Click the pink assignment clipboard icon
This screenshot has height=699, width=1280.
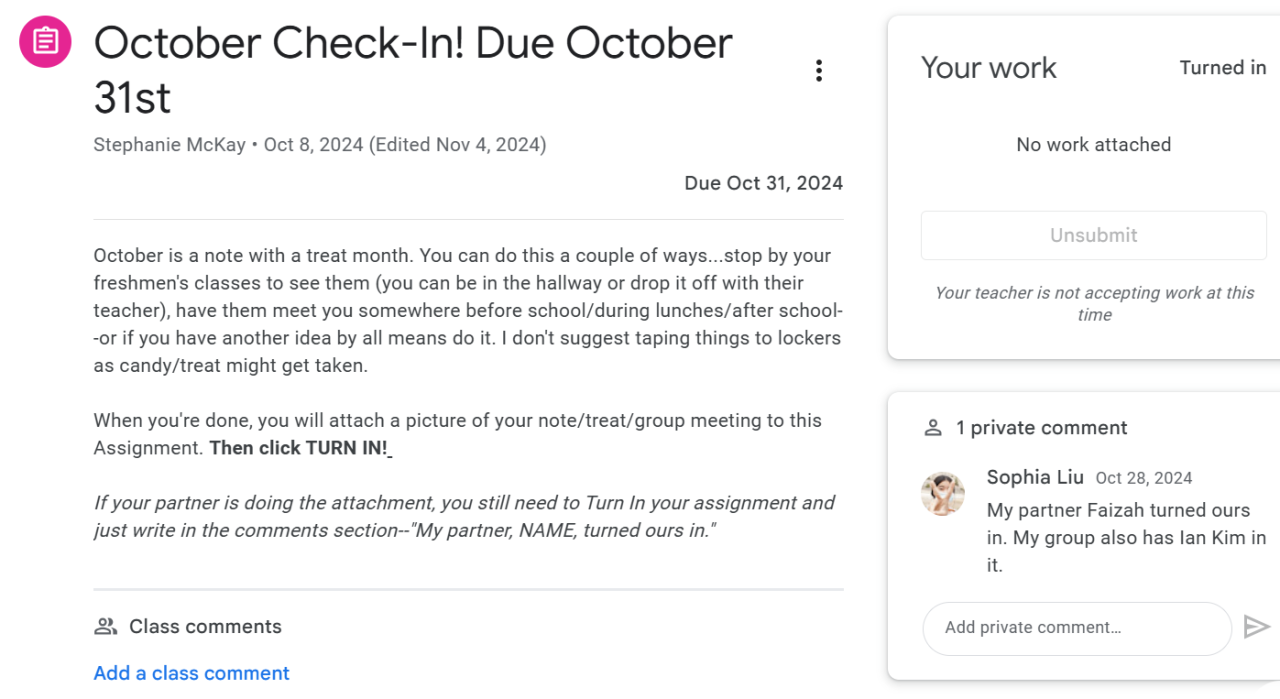pyautogui.click(x=45, y=42)
